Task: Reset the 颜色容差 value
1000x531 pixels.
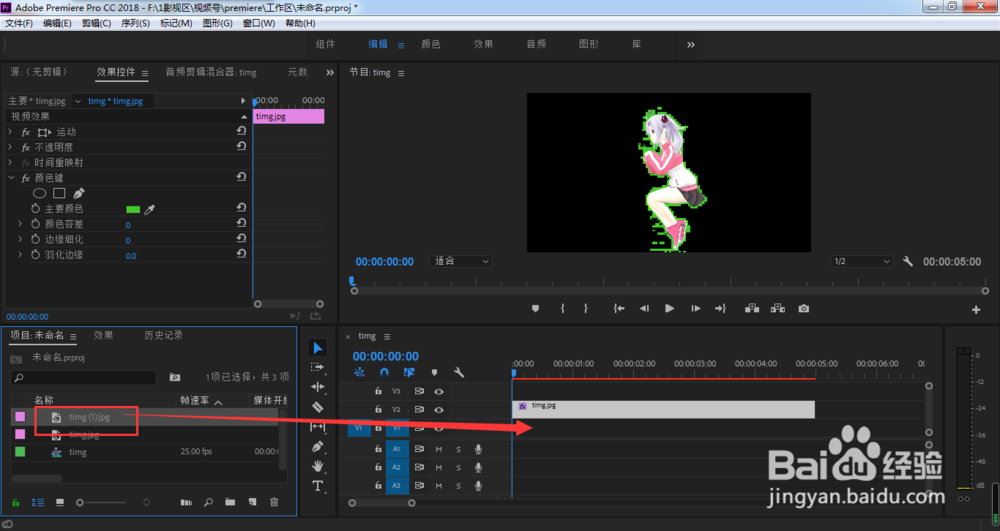Action: point(241,223)
